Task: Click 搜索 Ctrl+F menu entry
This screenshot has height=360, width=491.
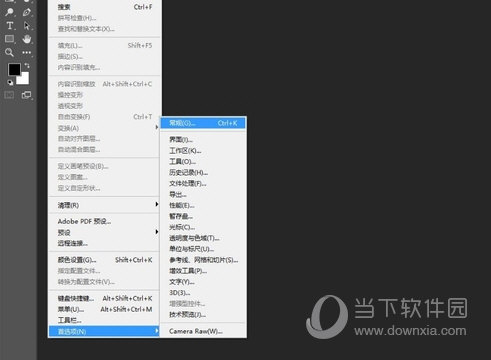Action: tap(105, 7)
